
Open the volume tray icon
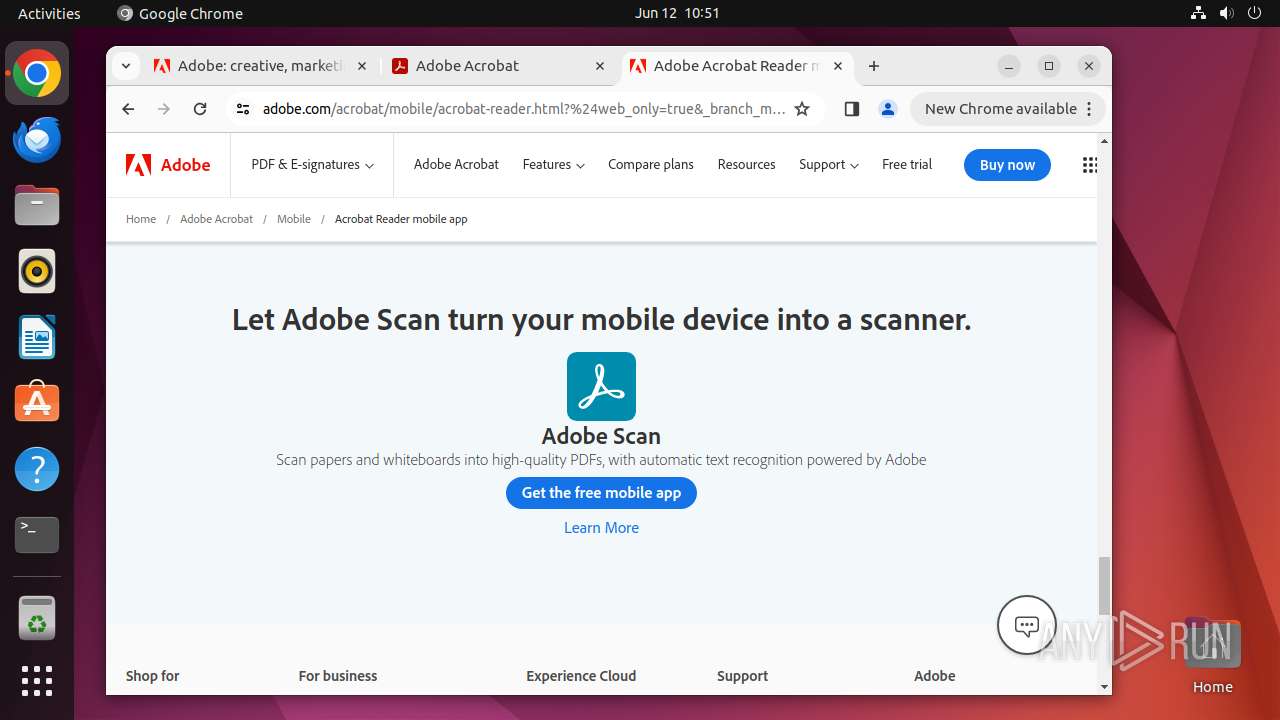(1226, 13)
